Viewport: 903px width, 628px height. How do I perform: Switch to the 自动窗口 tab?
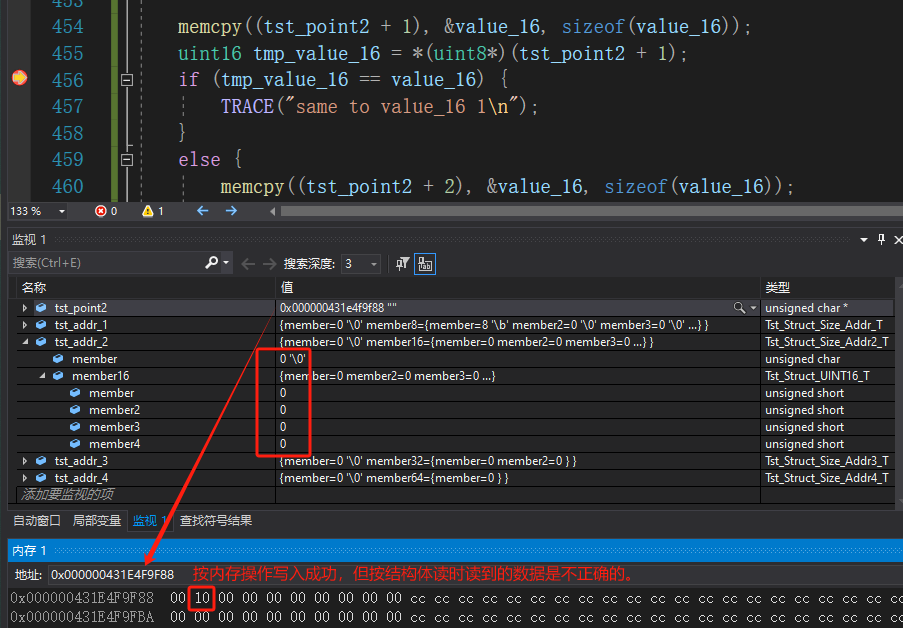(37, 521)
